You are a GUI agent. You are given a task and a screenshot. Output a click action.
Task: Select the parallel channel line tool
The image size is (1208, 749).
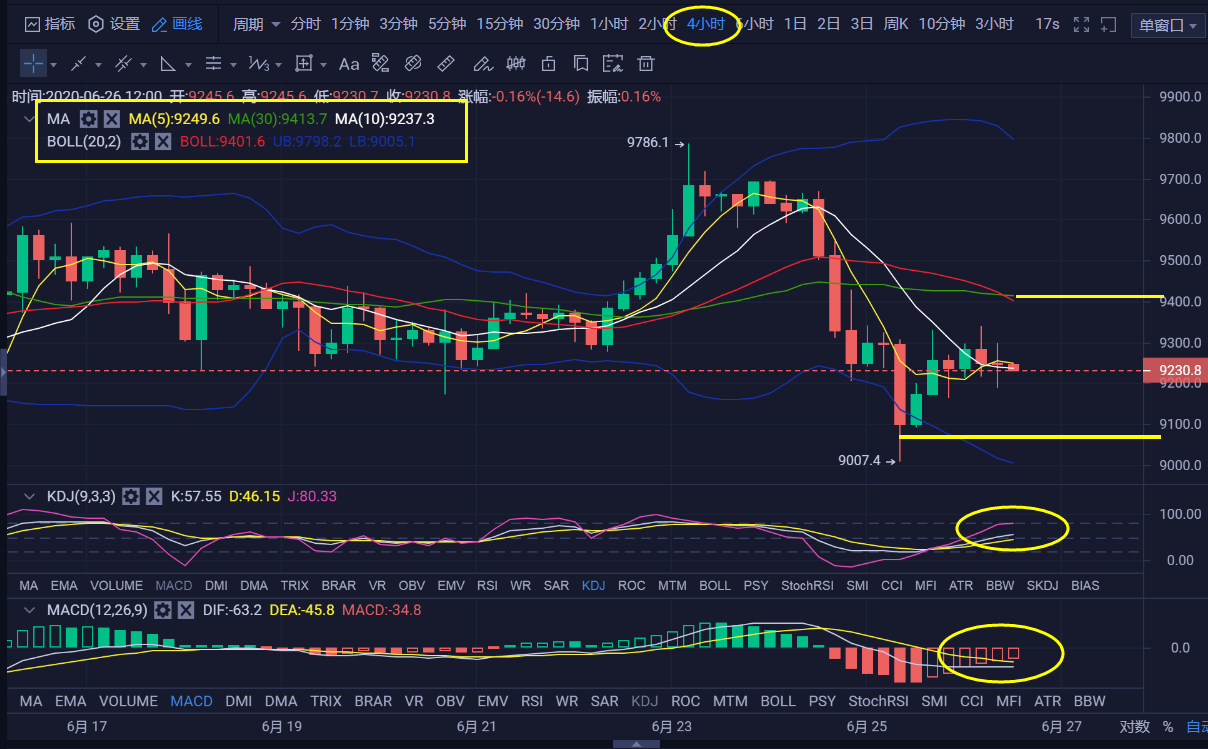coord(124,64)
